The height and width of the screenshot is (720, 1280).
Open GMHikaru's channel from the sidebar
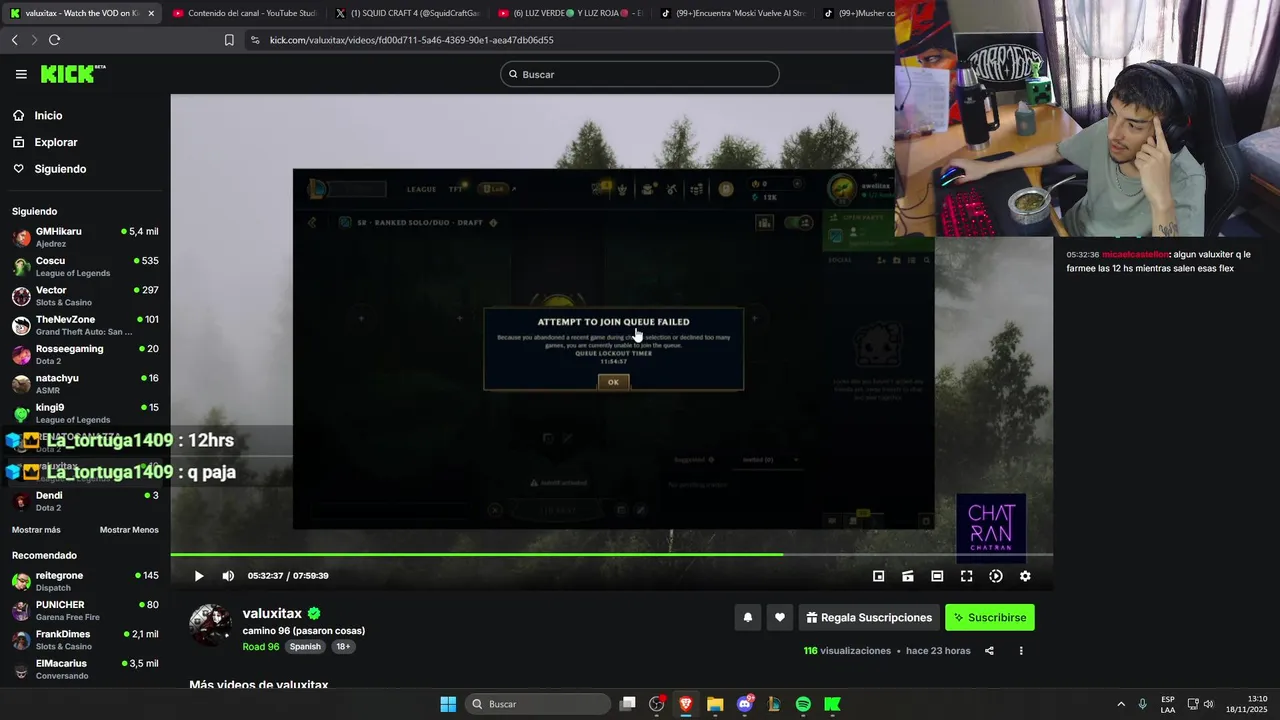click(85, 237)
